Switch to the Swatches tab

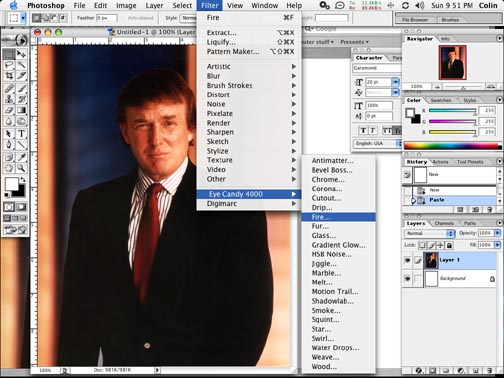pyautogui.click(x=441, y=100)
